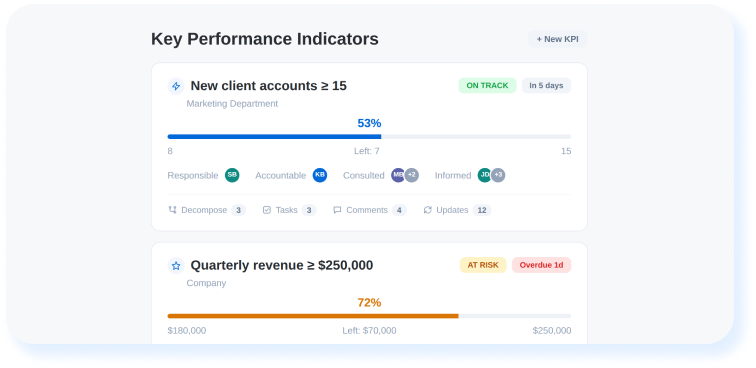Show the +3 additional Informed people
This screenshot has width=756, height=368.
498,175
